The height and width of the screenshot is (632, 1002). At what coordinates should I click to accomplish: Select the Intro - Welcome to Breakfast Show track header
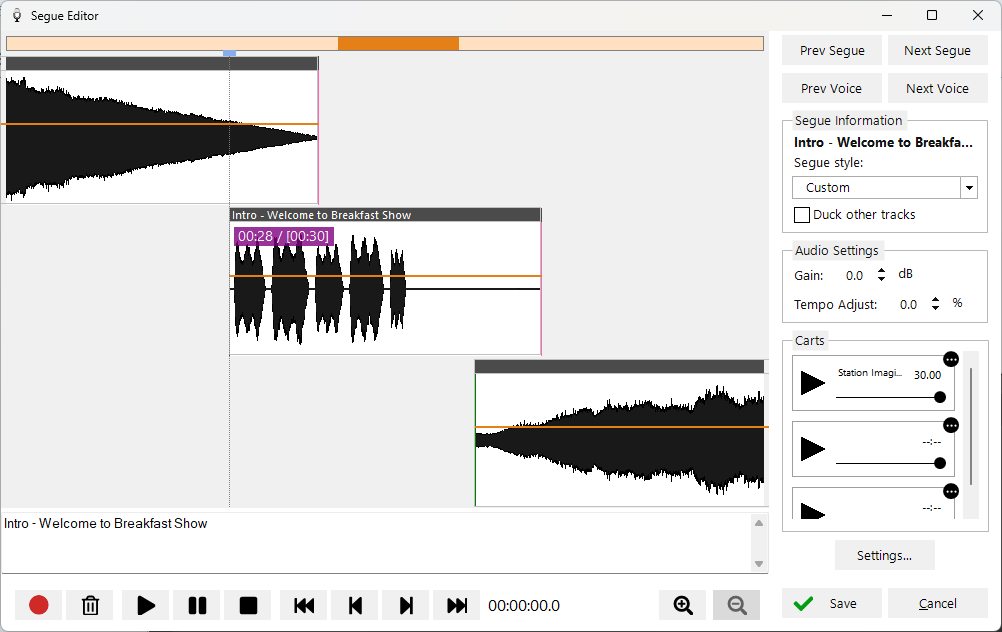[385, 215]
